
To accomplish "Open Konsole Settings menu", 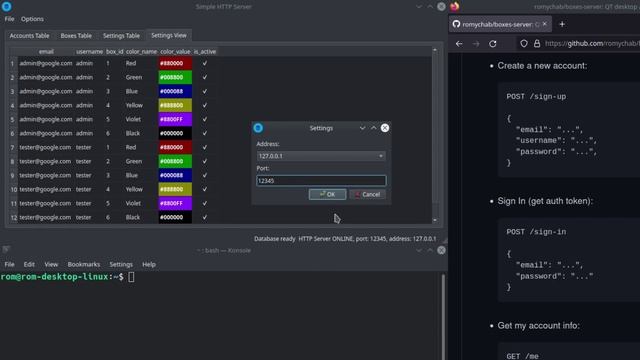I will click(x=121, y=264).
